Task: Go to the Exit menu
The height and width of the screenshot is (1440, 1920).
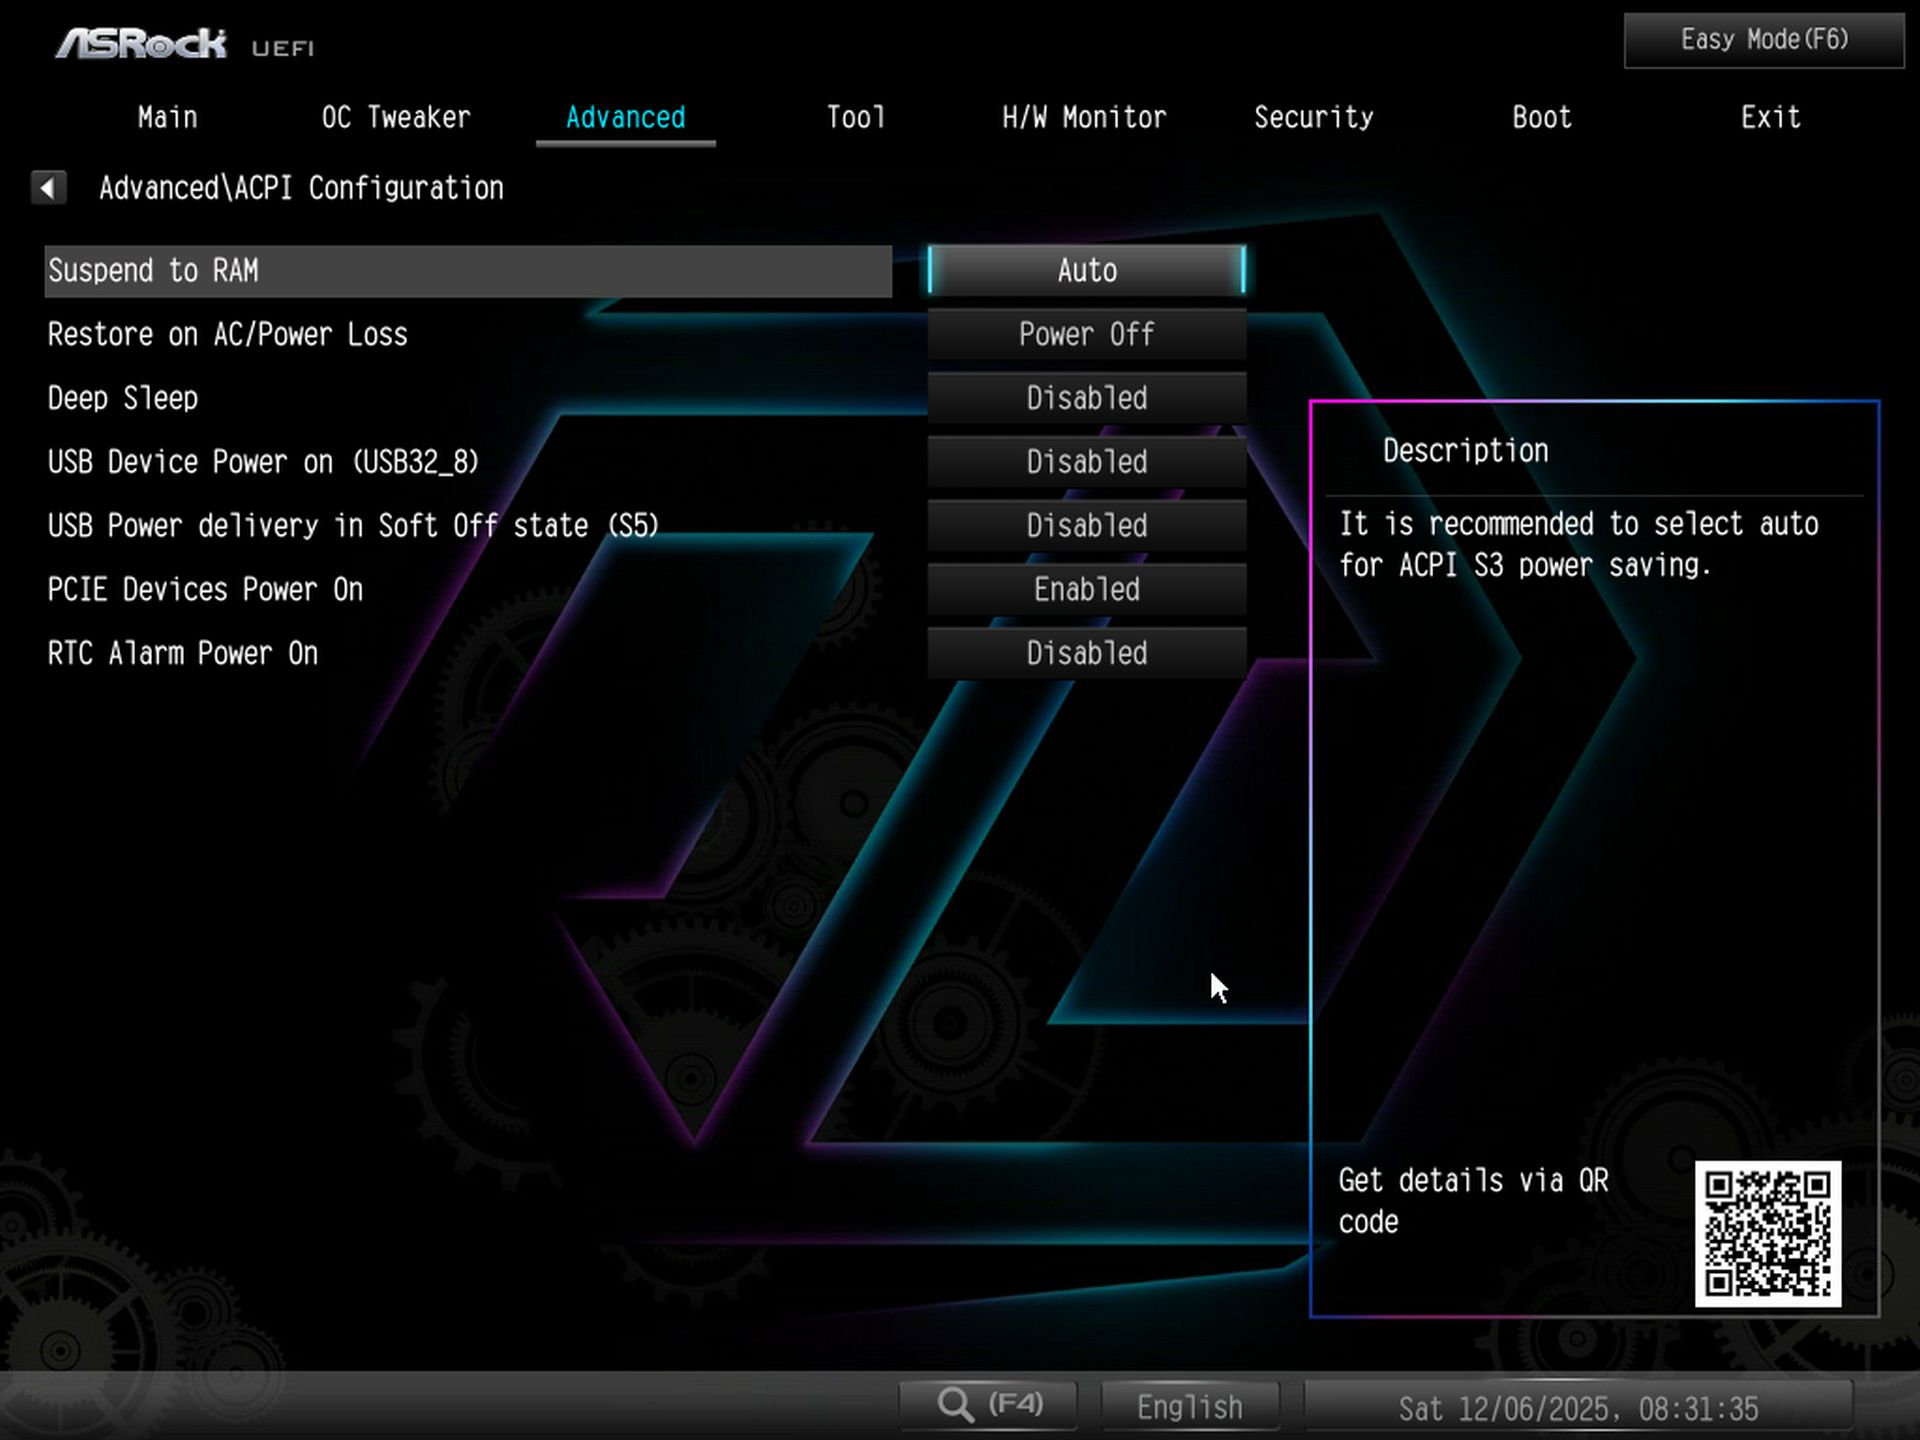Action: pos(1770,117)
